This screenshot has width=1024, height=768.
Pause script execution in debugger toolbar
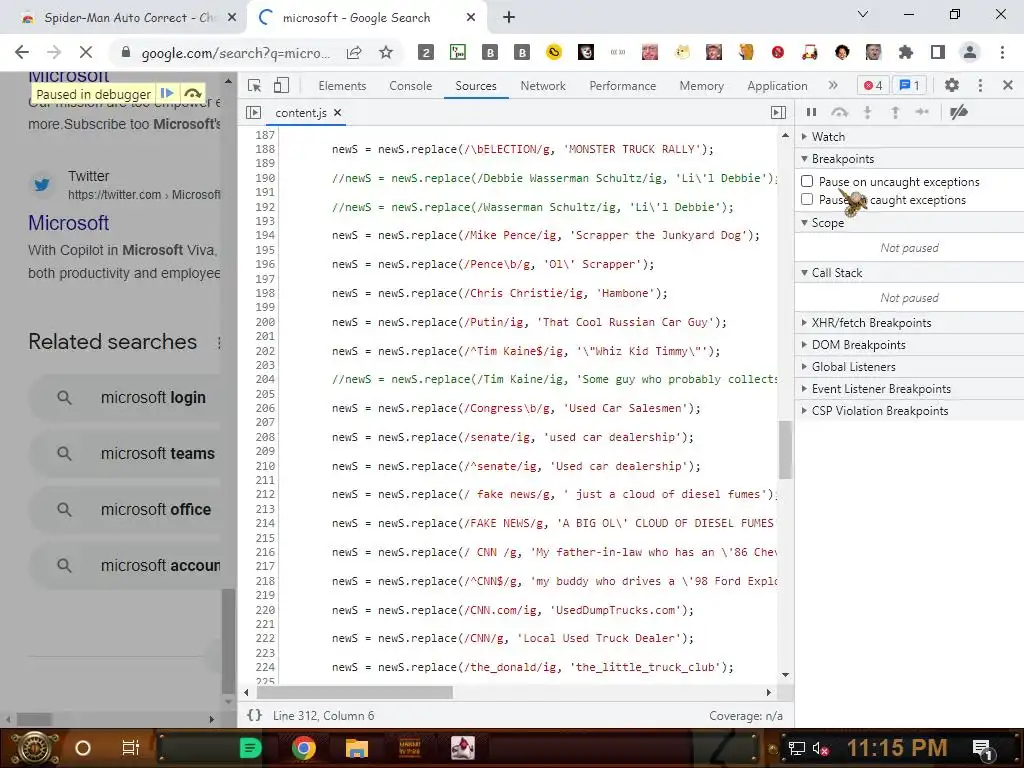pyautogui.click(x=811, y=112)
